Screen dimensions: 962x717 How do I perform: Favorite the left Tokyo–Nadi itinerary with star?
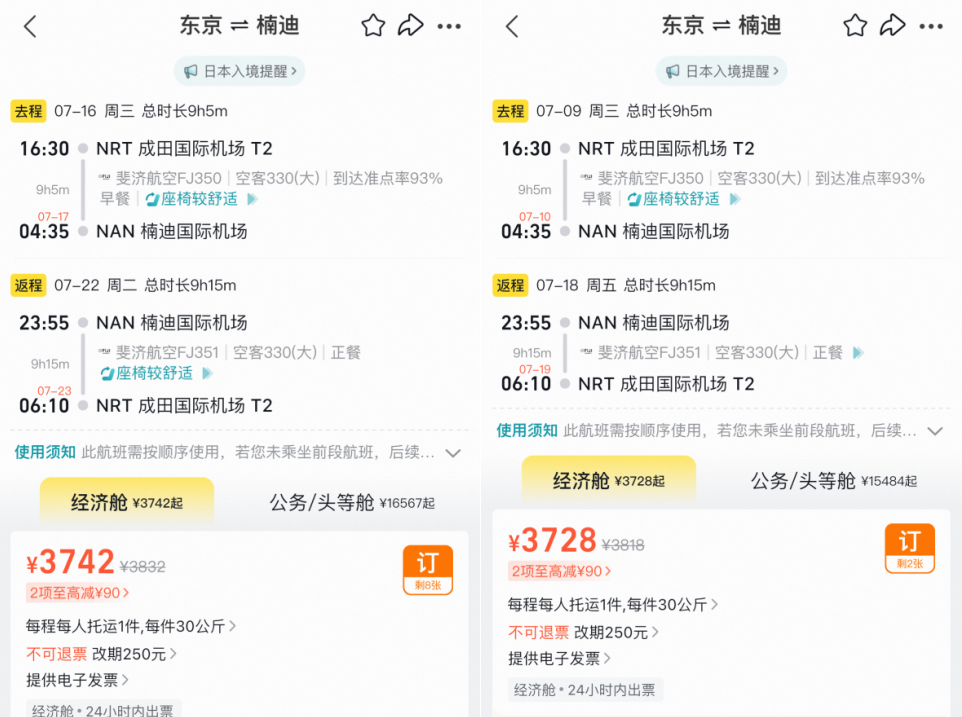tap(373, 26)
